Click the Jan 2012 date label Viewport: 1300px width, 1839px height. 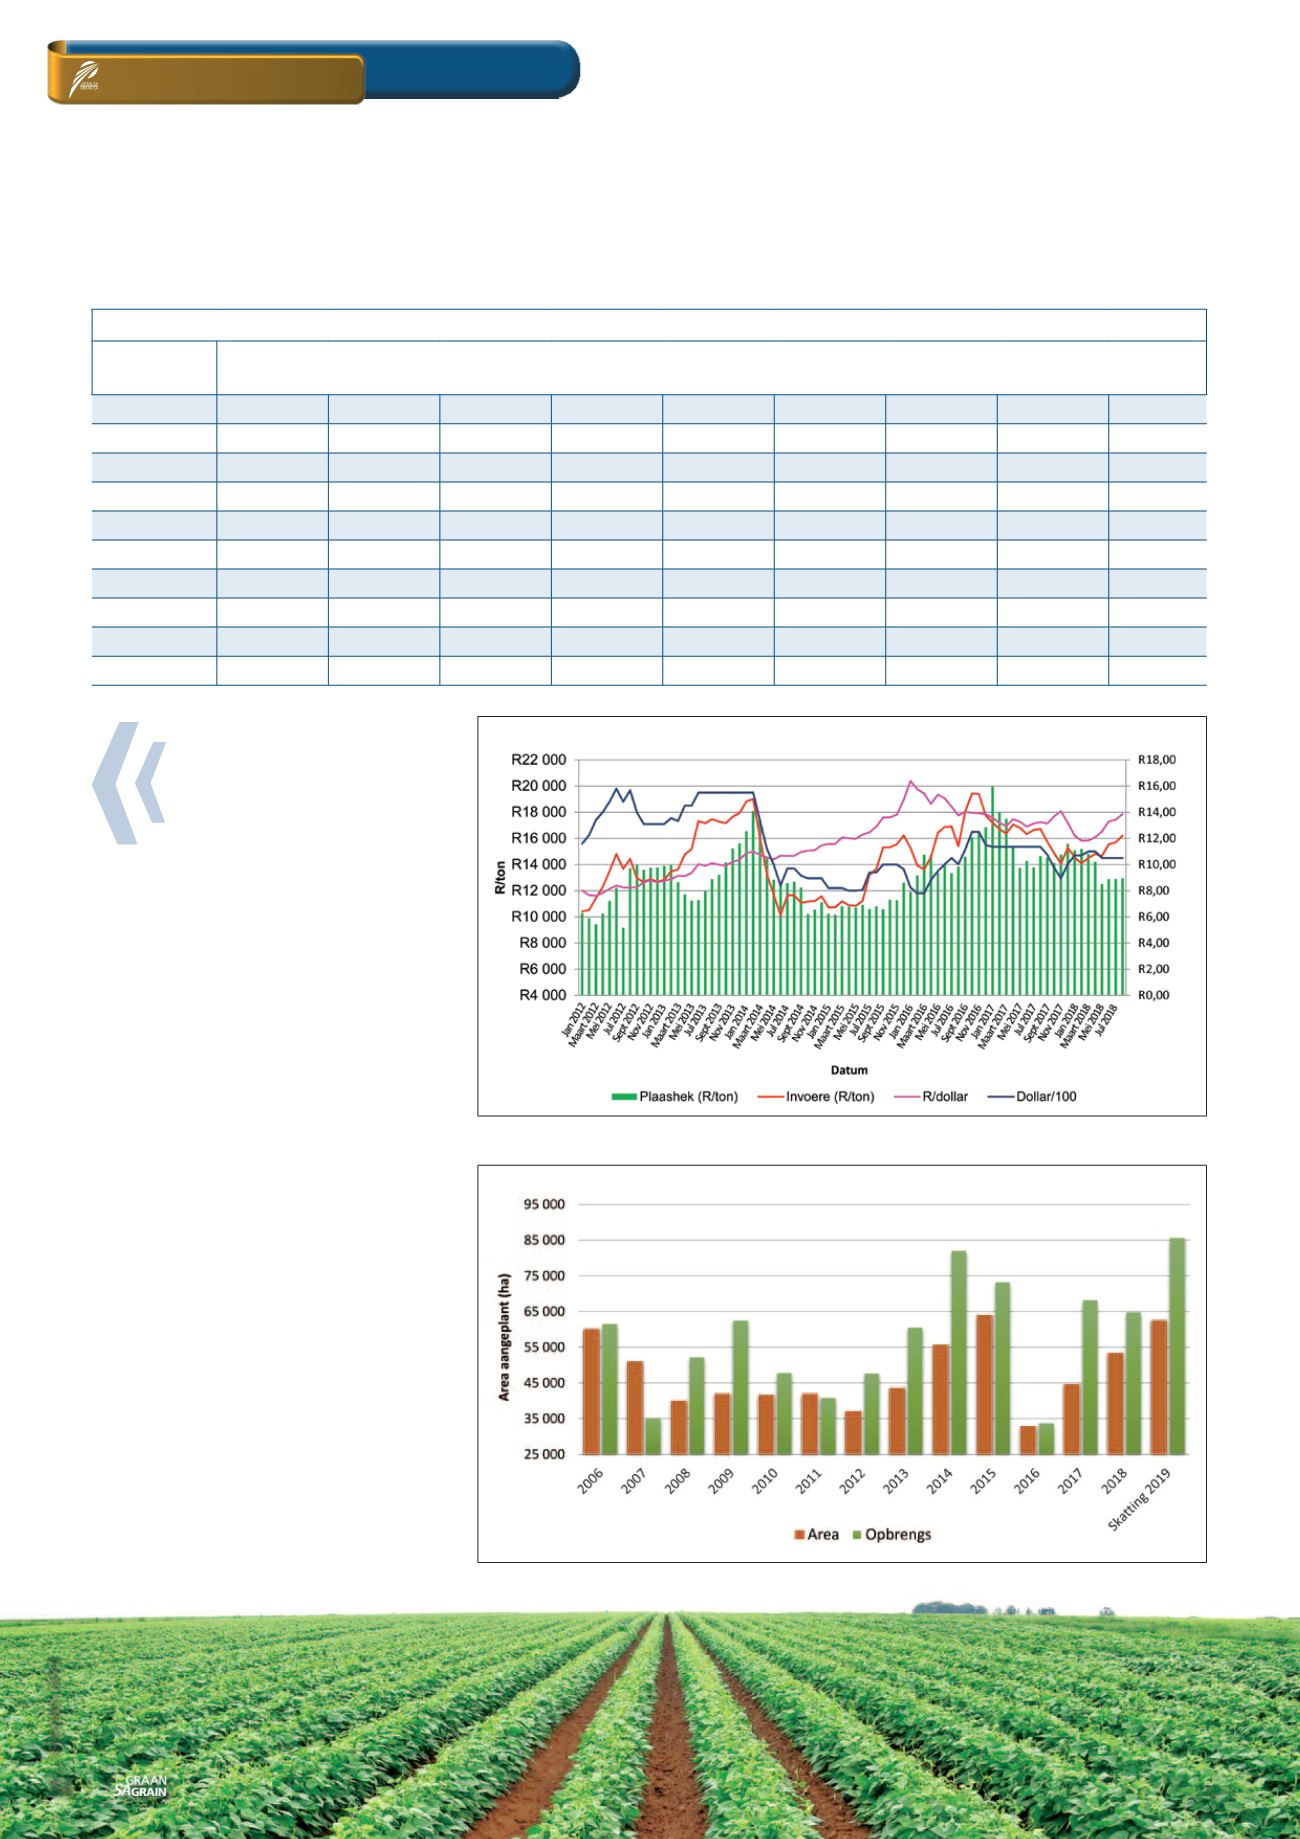coord(572,1018)
